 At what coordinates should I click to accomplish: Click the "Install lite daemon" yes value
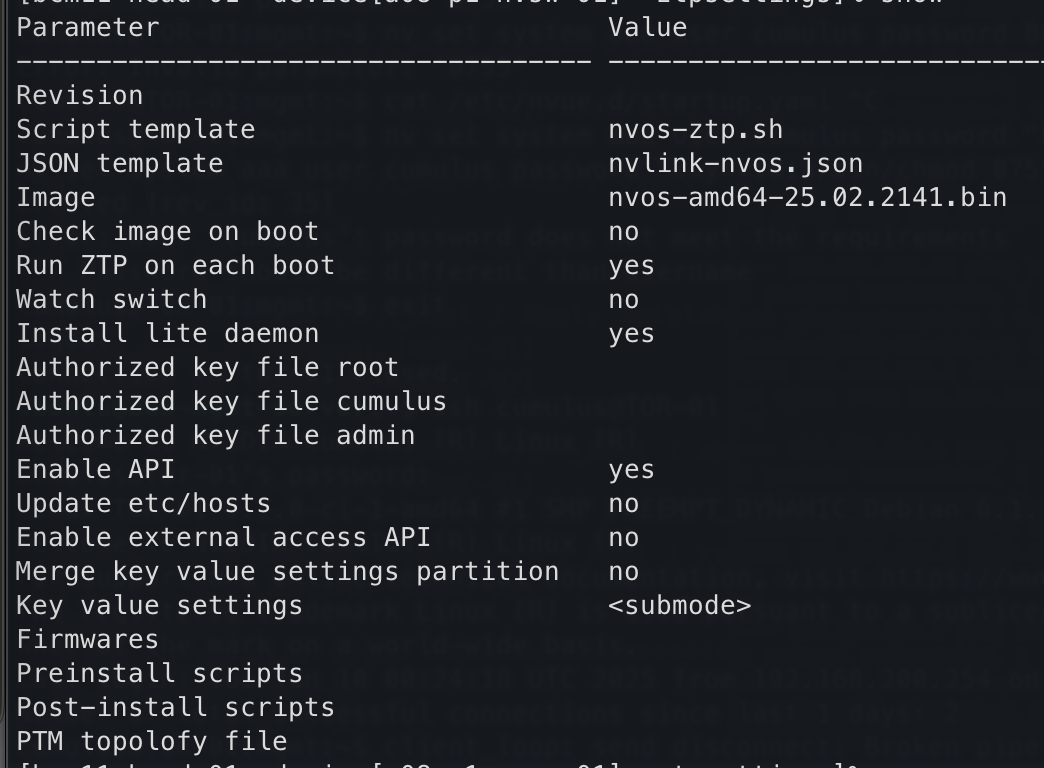631,334
